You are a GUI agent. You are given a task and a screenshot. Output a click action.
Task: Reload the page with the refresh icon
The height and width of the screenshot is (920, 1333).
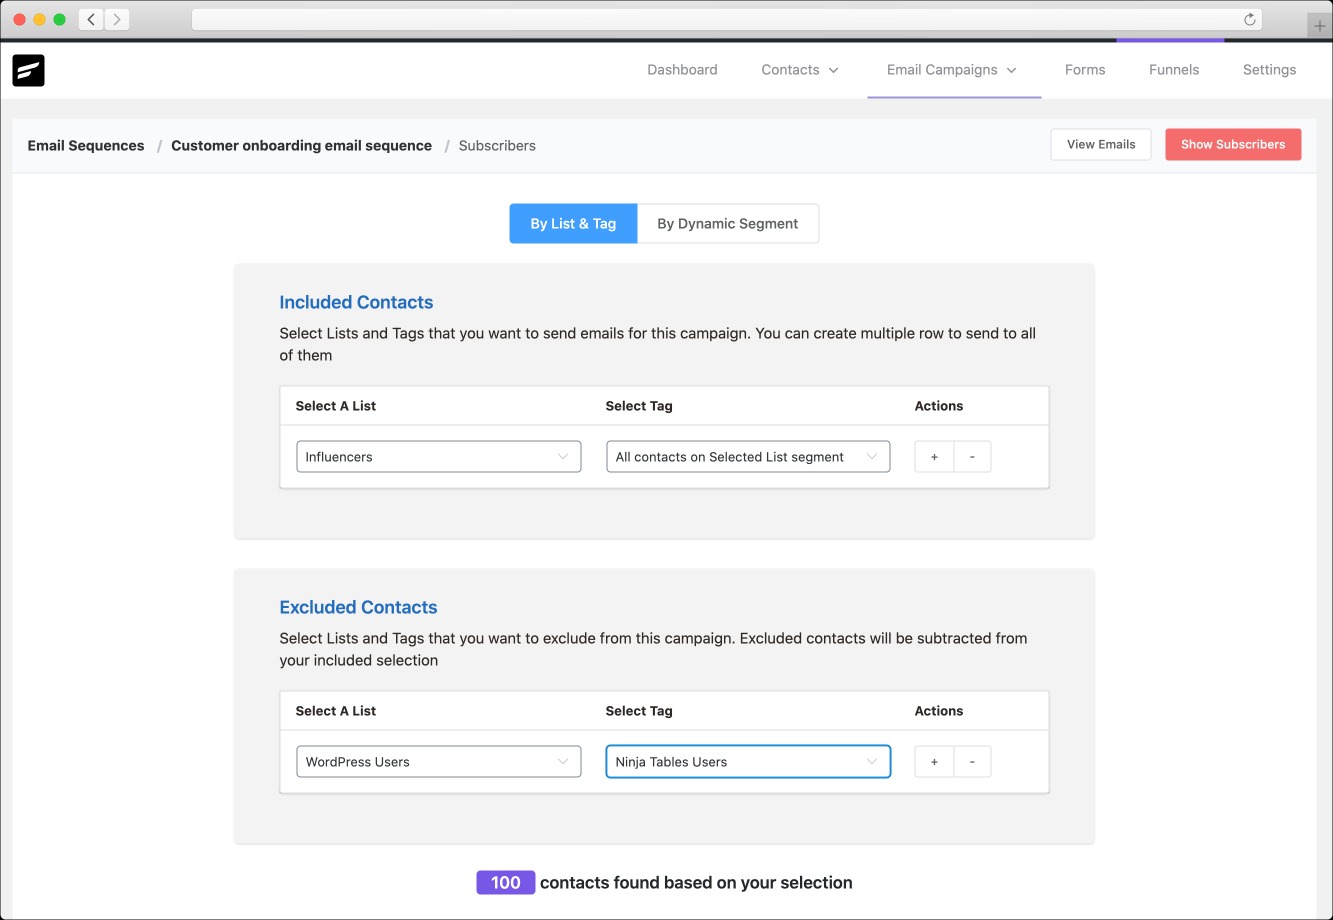point(1249,19)
